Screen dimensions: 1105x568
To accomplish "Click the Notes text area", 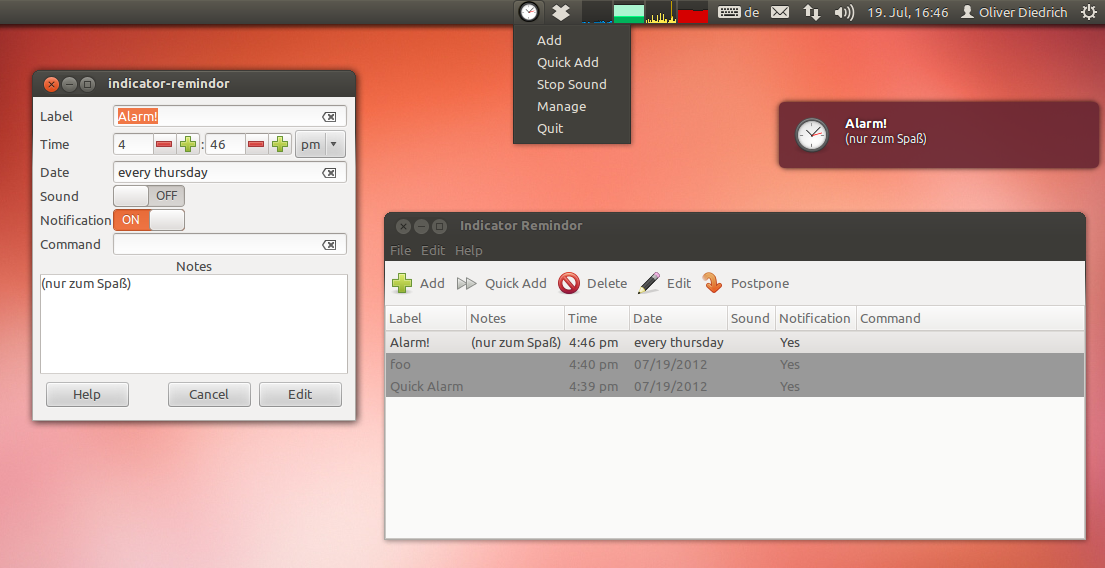I will point(194,323).
